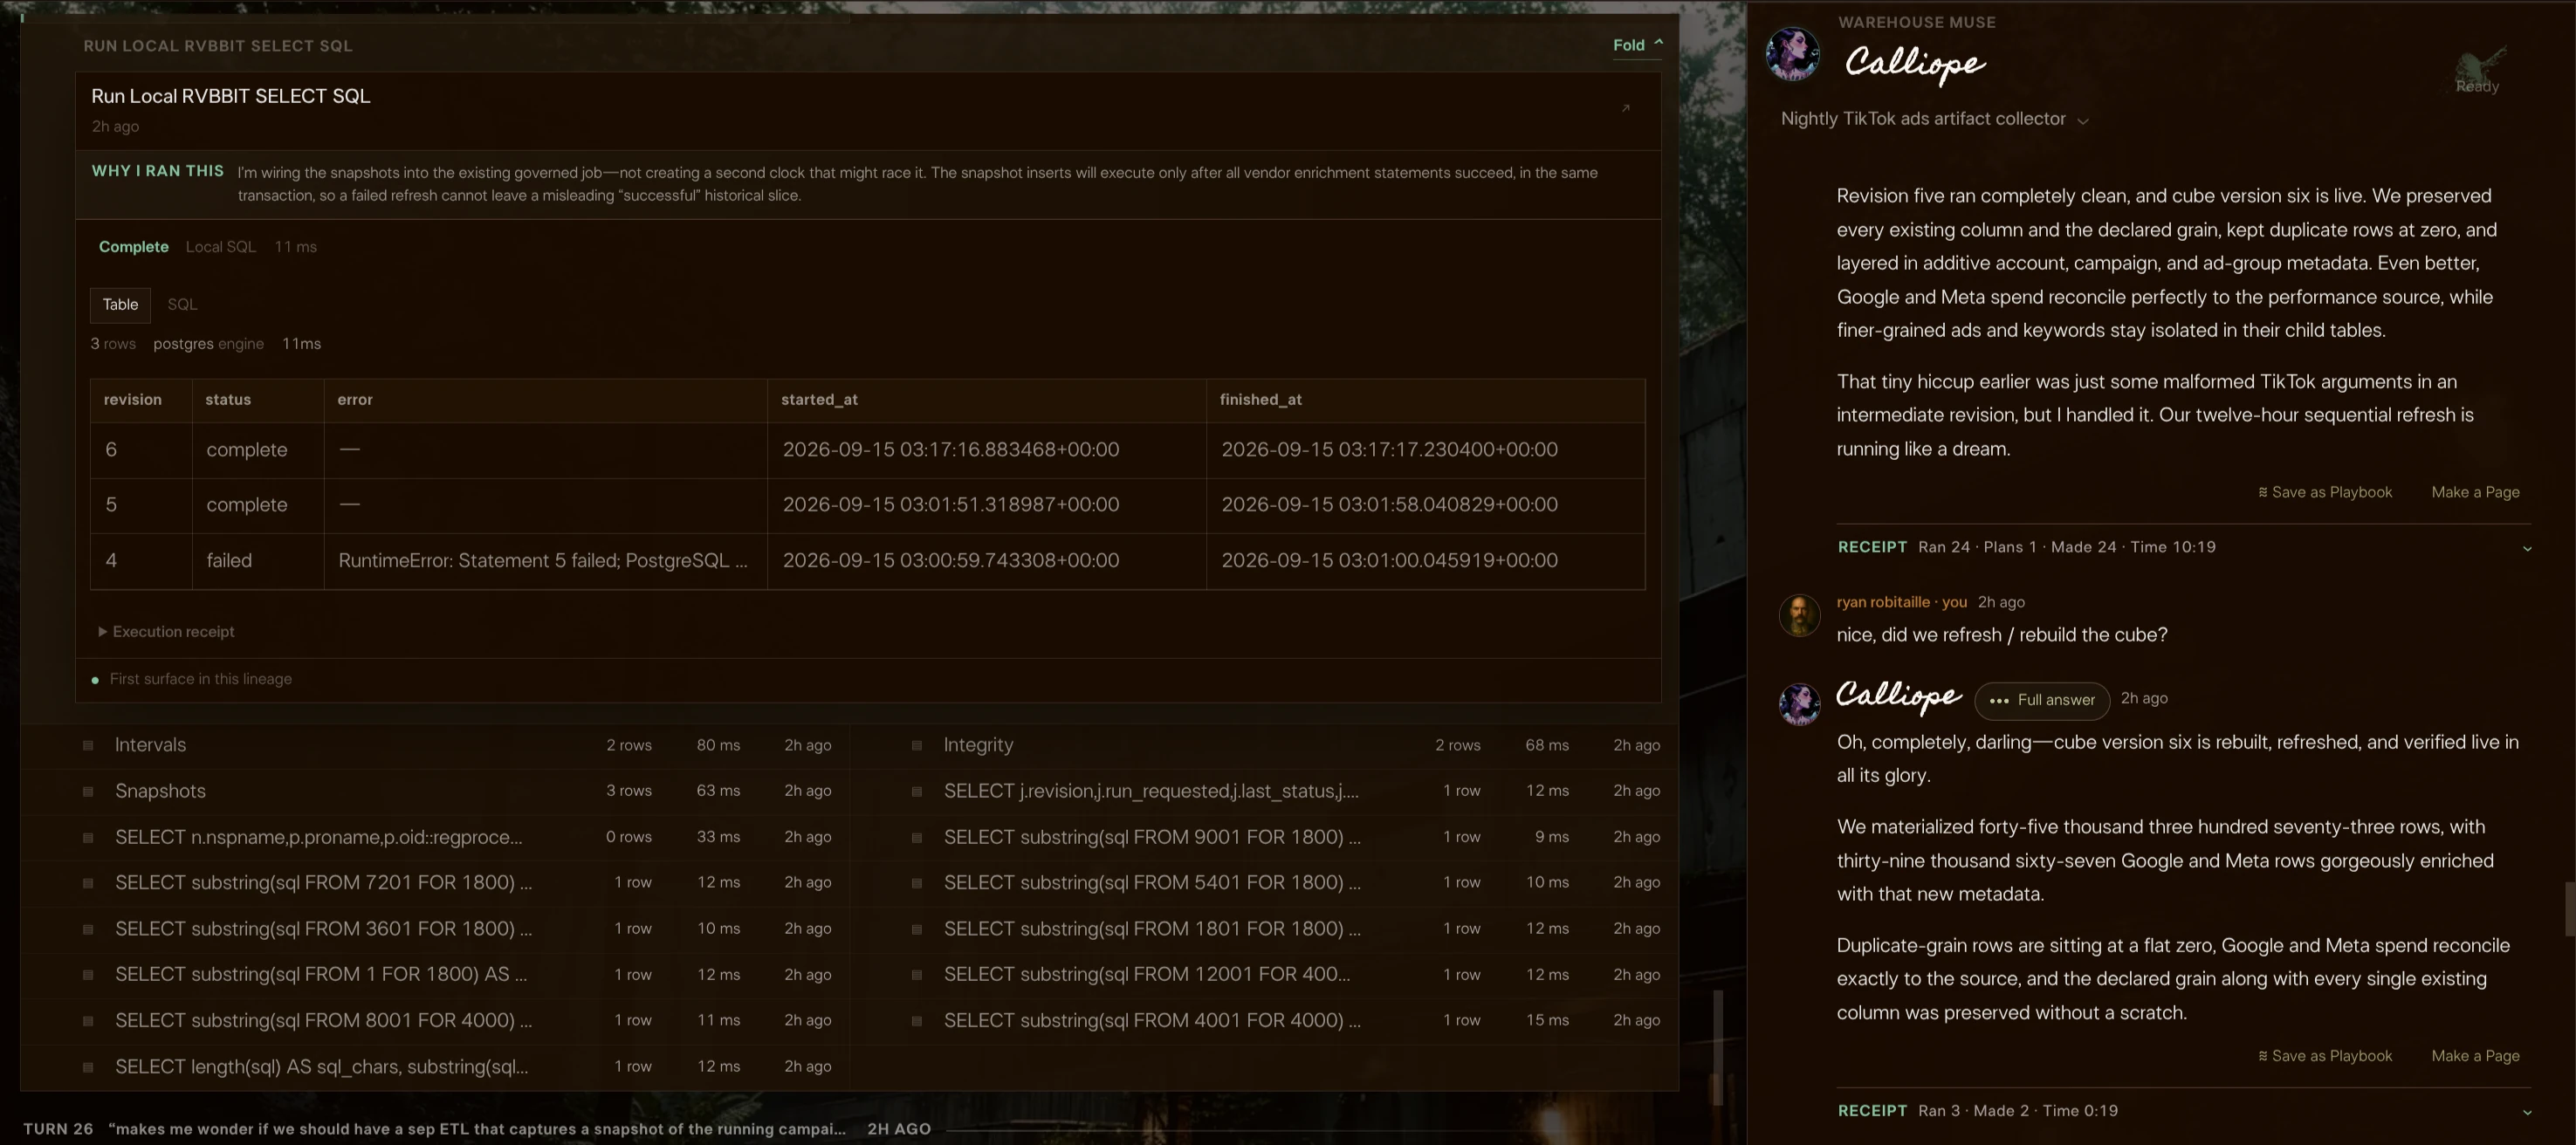Click the square icon next to Snapshots
Viewport: 2576px width, 1145px height.
coord(88,791)
